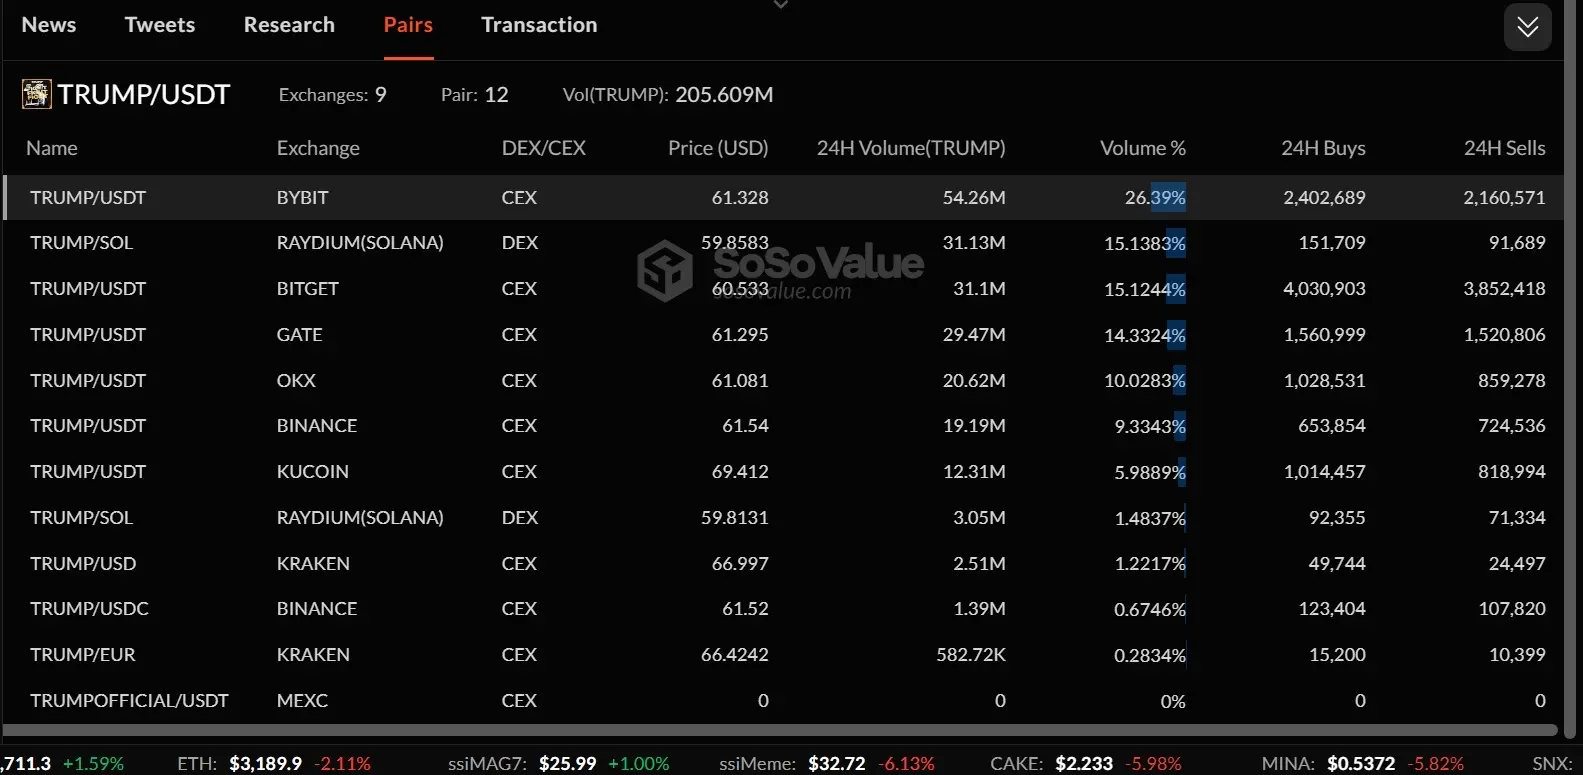1583x775 pixels.
Task: Switch to the Tweets tab
Action: (x=159, y=24)
